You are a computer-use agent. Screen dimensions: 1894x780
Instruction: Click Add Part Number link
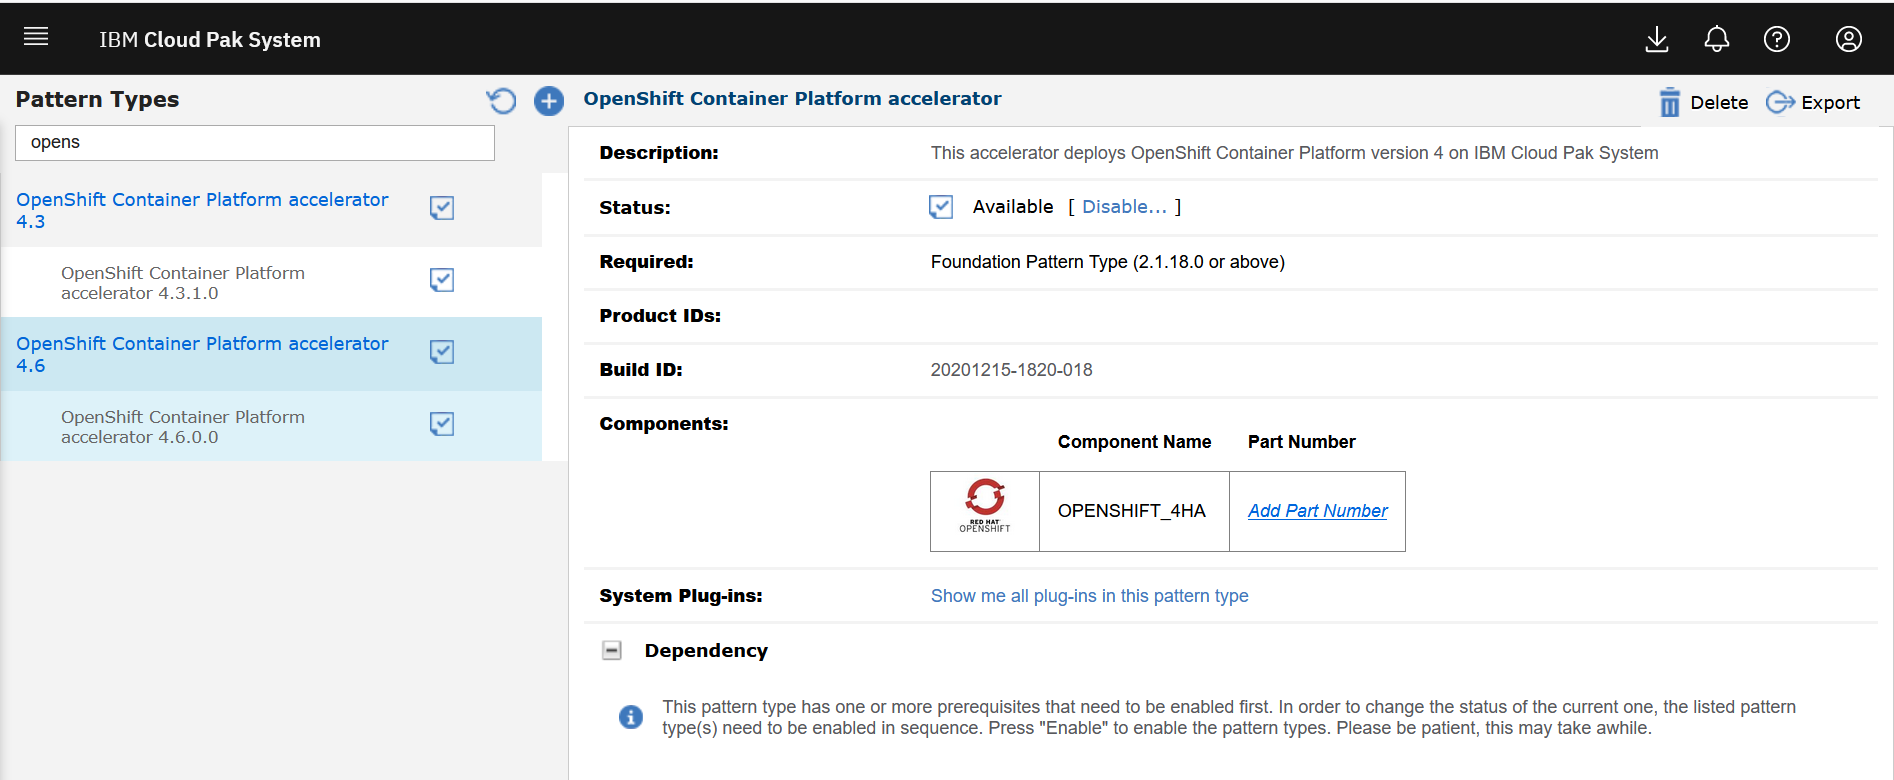(x=1317, y=511)
